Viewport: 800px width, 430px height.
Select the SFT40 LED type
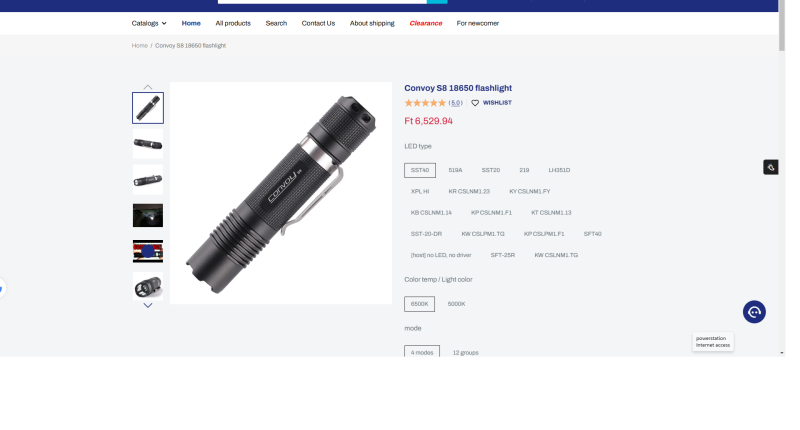click(592, 234)
